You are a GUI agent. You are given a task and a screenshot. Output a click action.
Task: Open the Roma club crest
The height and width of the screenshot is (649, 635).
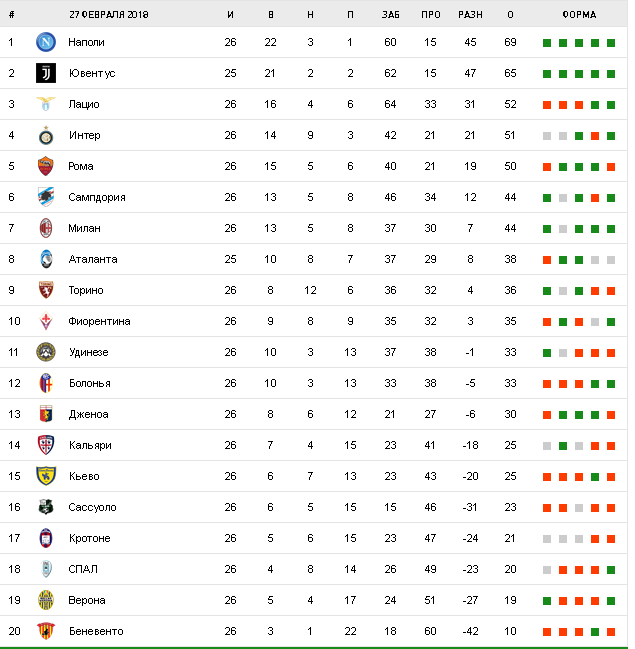click(46, 166)
